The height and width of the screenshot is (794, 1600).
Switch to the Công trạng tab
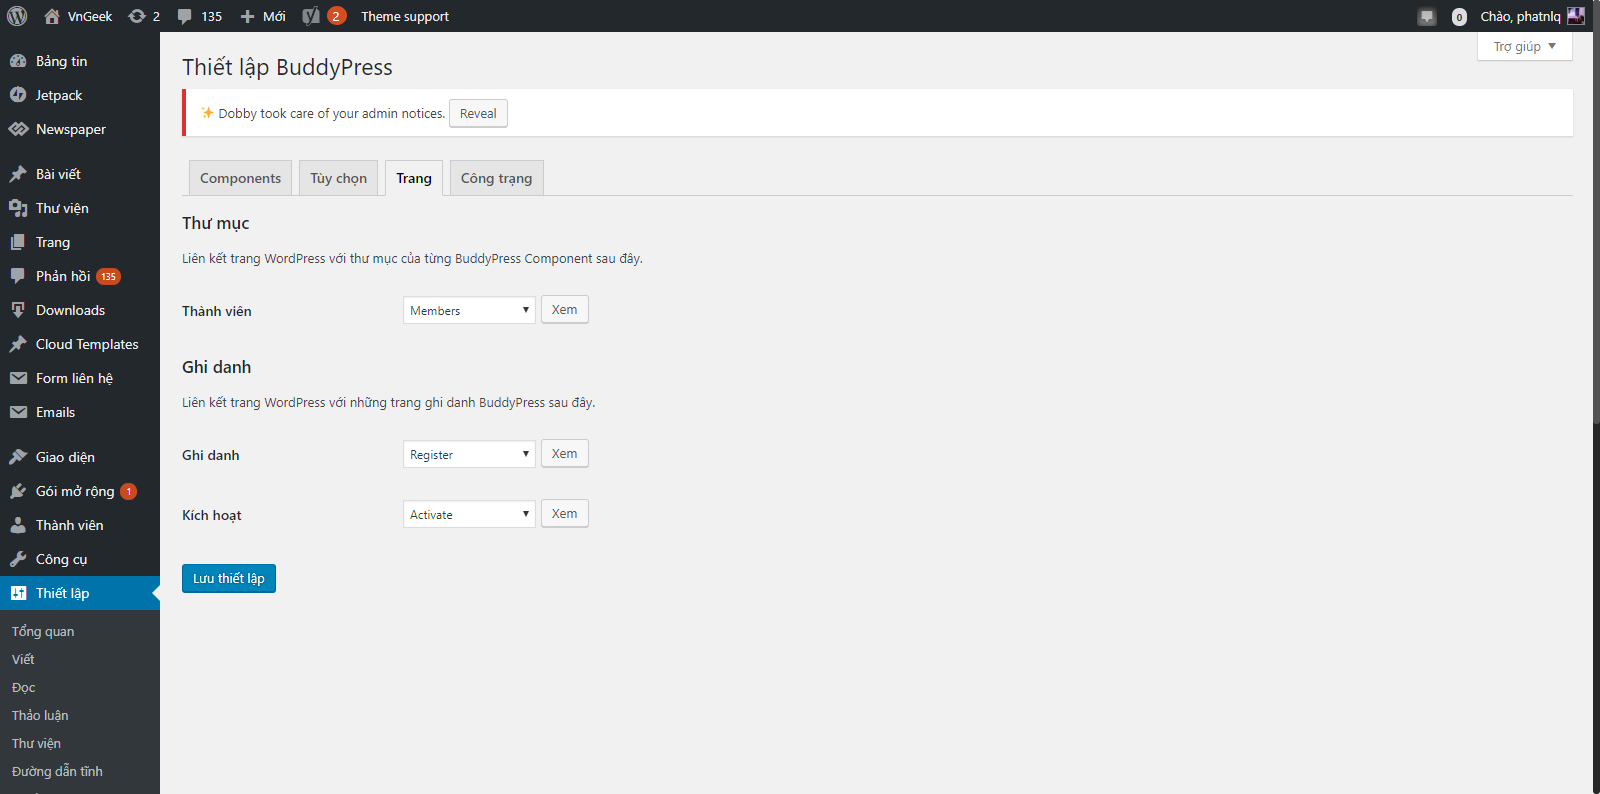click(x=496, y=178)
